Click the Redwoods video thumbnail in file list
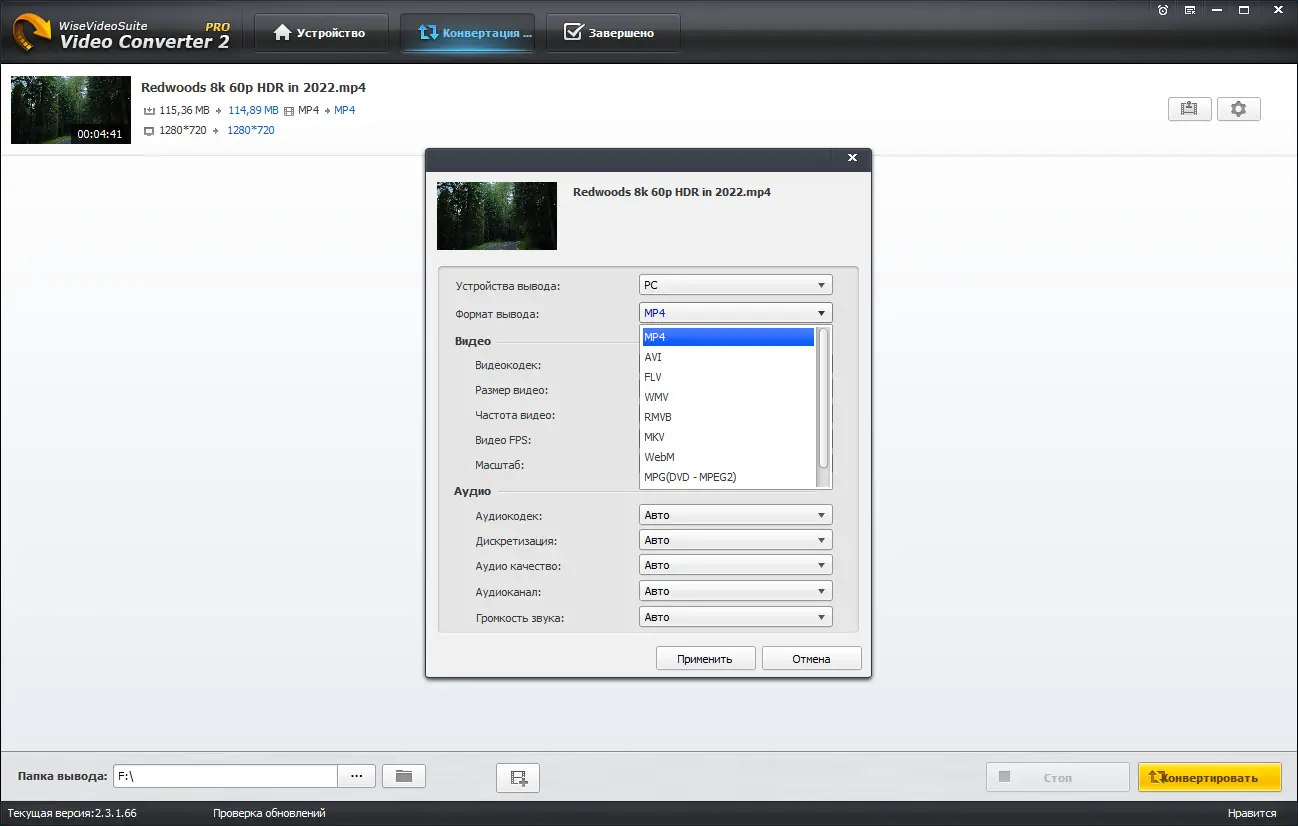Viewport: 1298px width, 826px height. coord(71,110)
